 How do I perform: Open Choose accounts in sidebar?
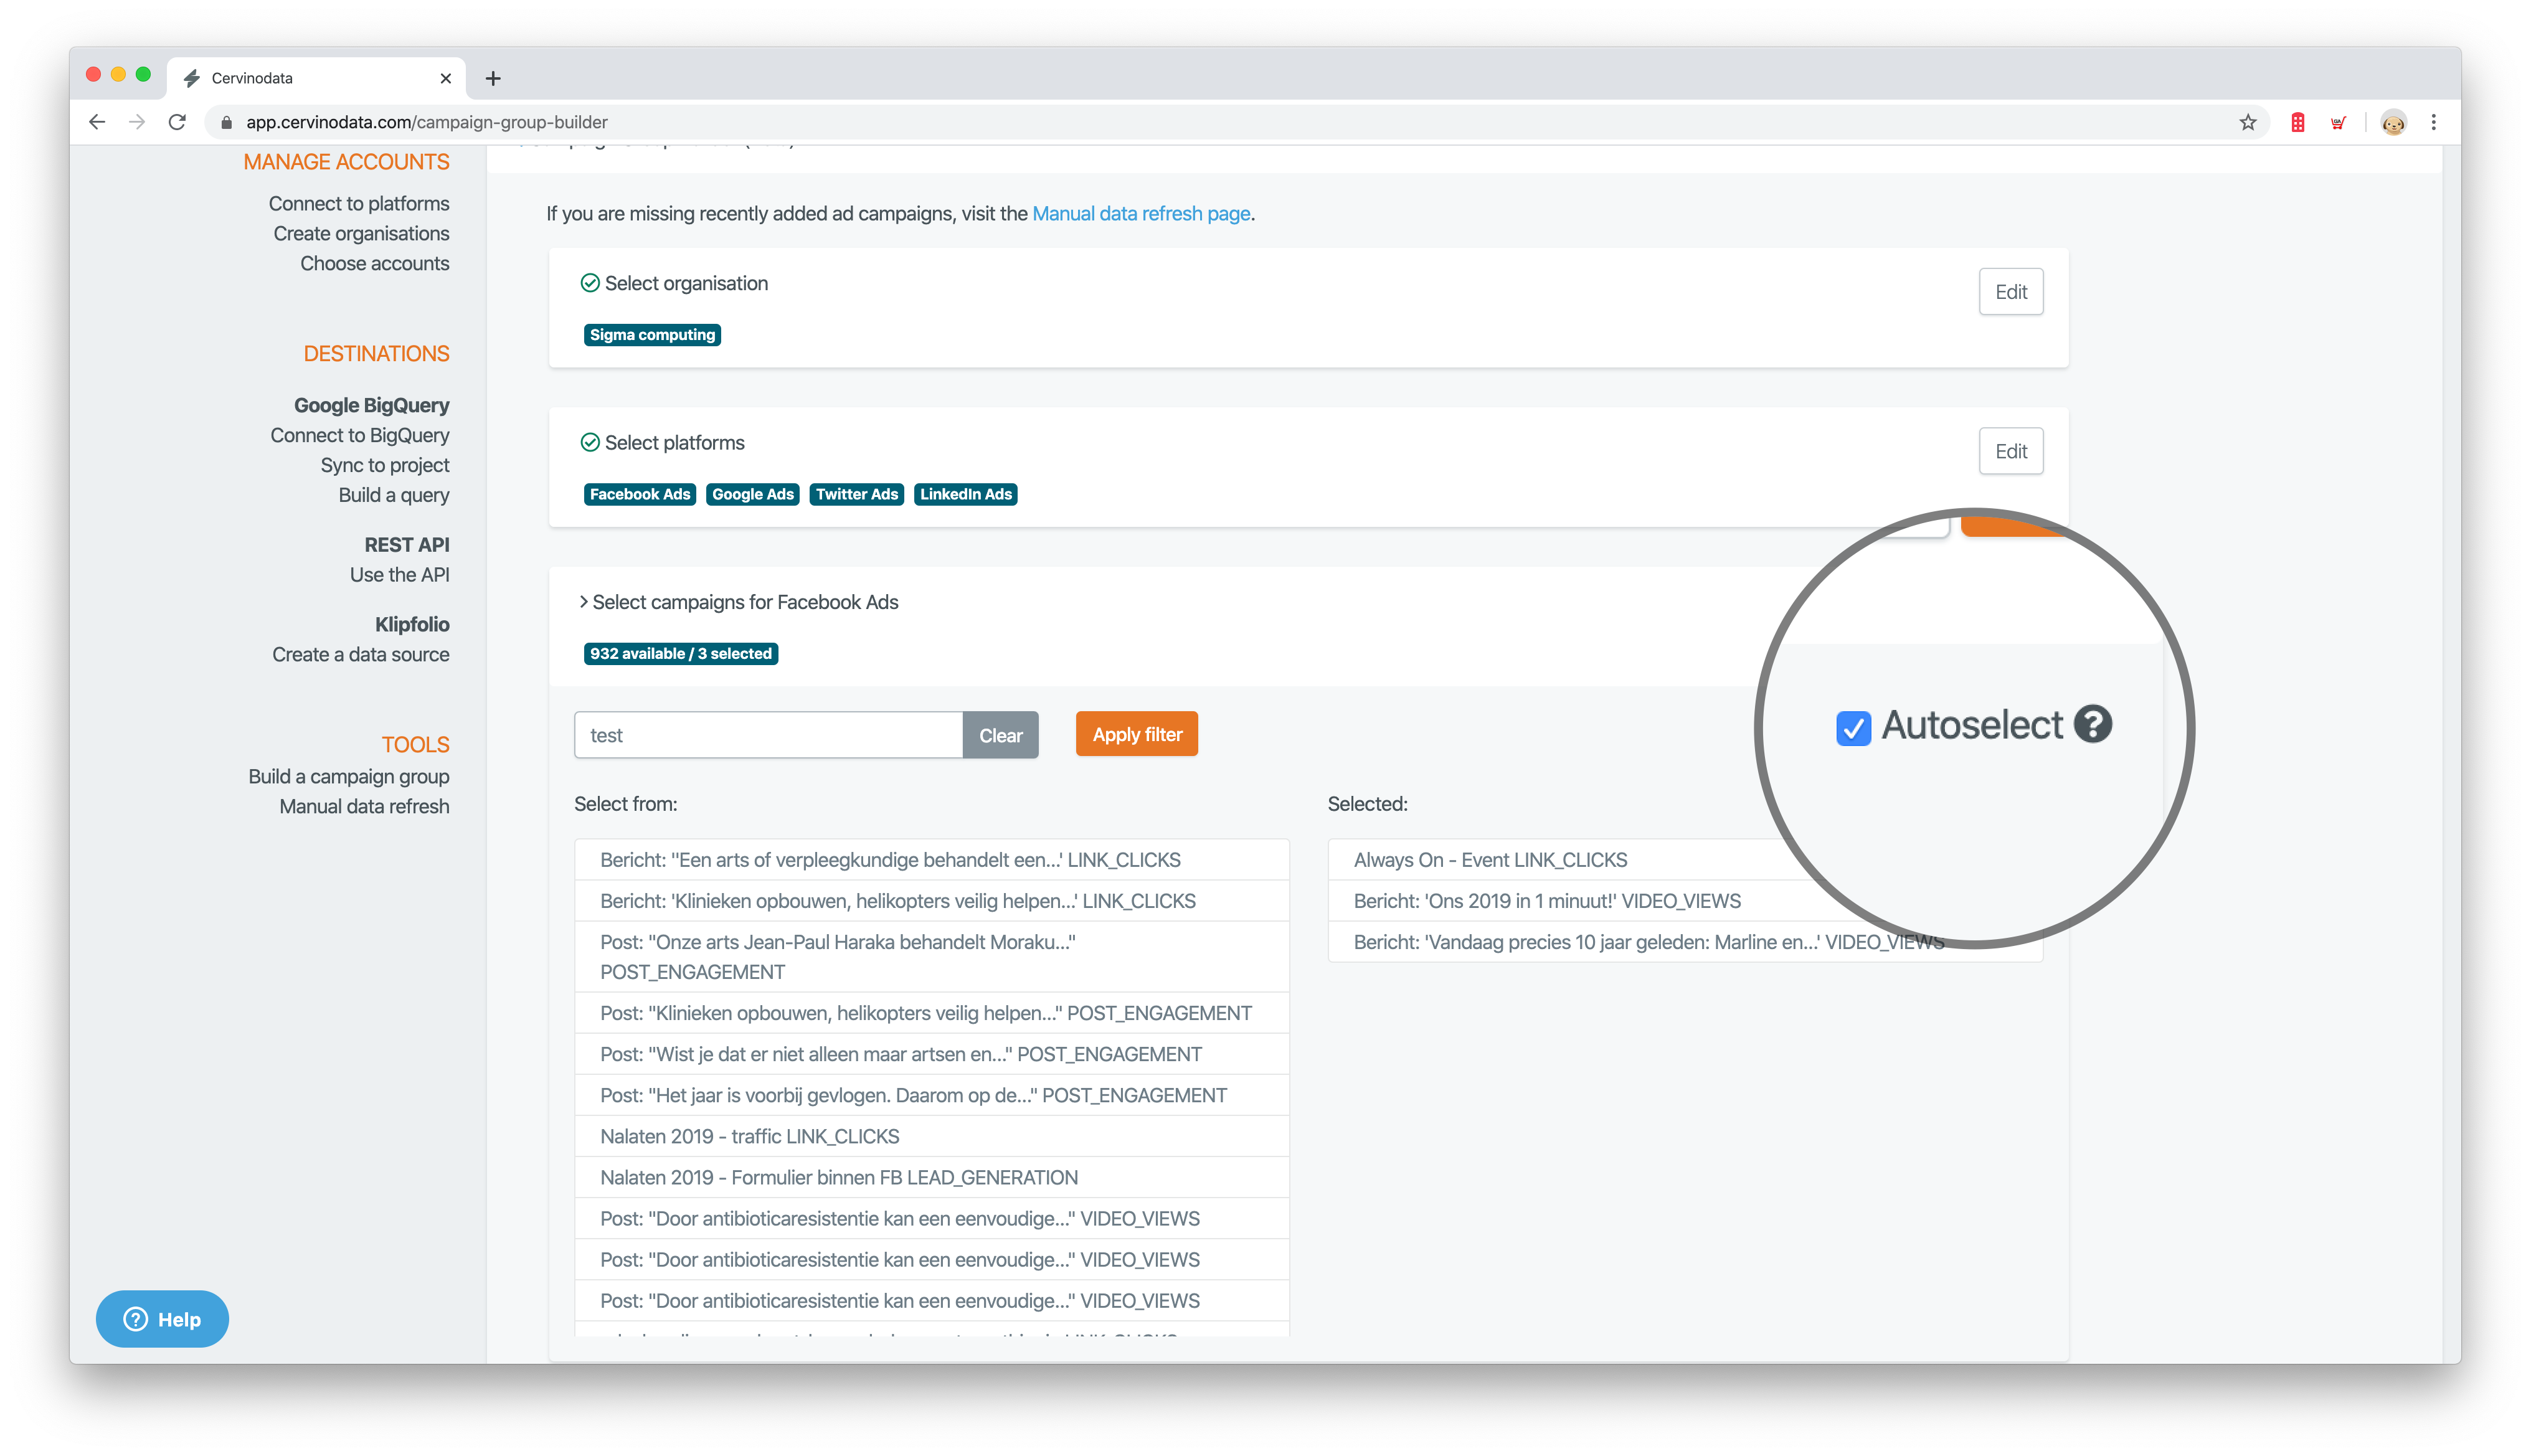pyautogui.click(x=374, y=263)
